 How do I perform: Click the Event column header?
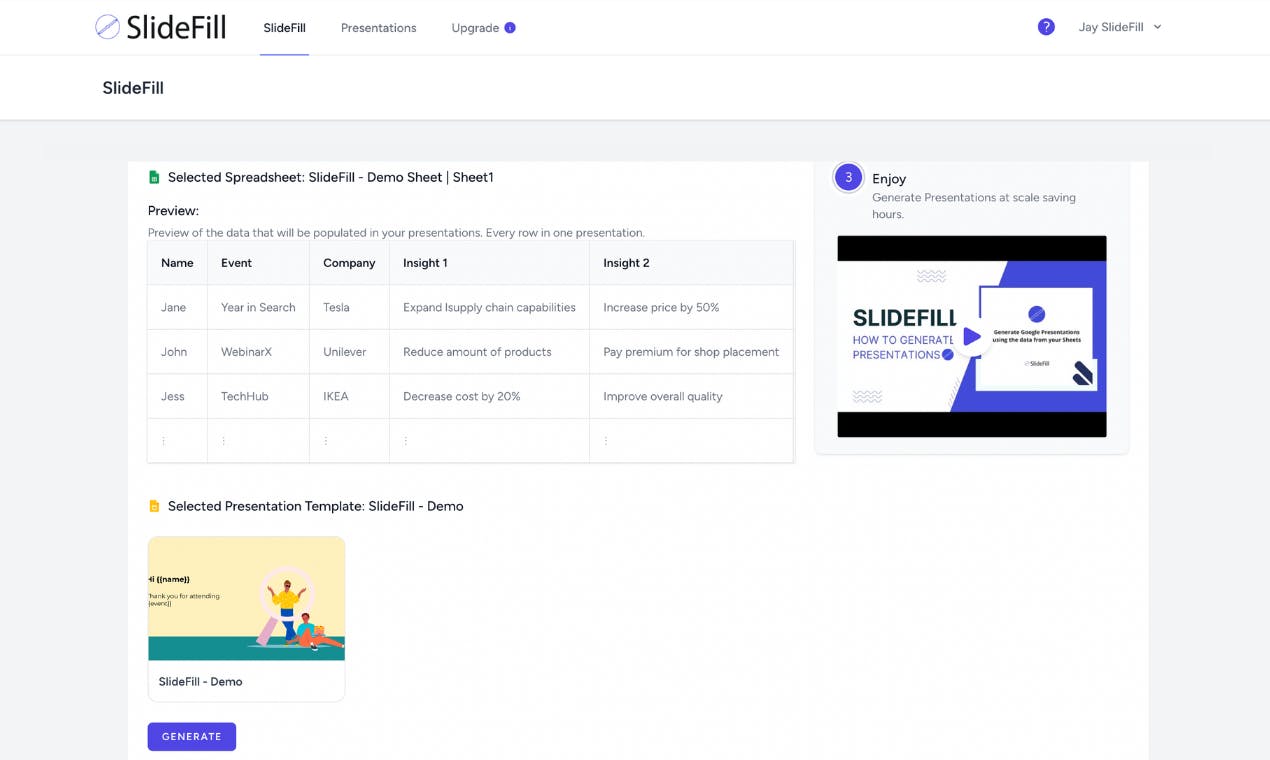click(258, 263)
